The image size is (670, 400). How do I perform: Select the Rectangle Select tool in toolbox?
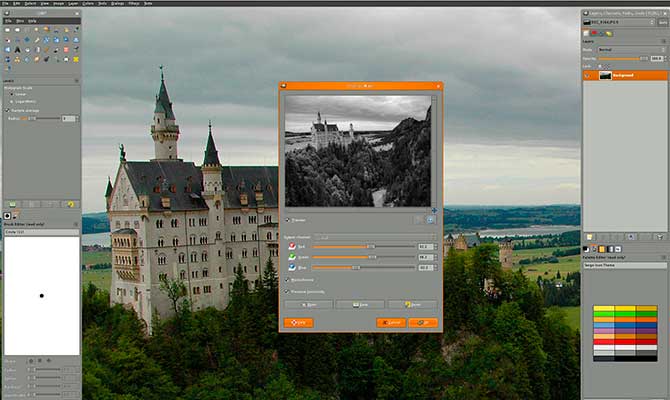7,30
